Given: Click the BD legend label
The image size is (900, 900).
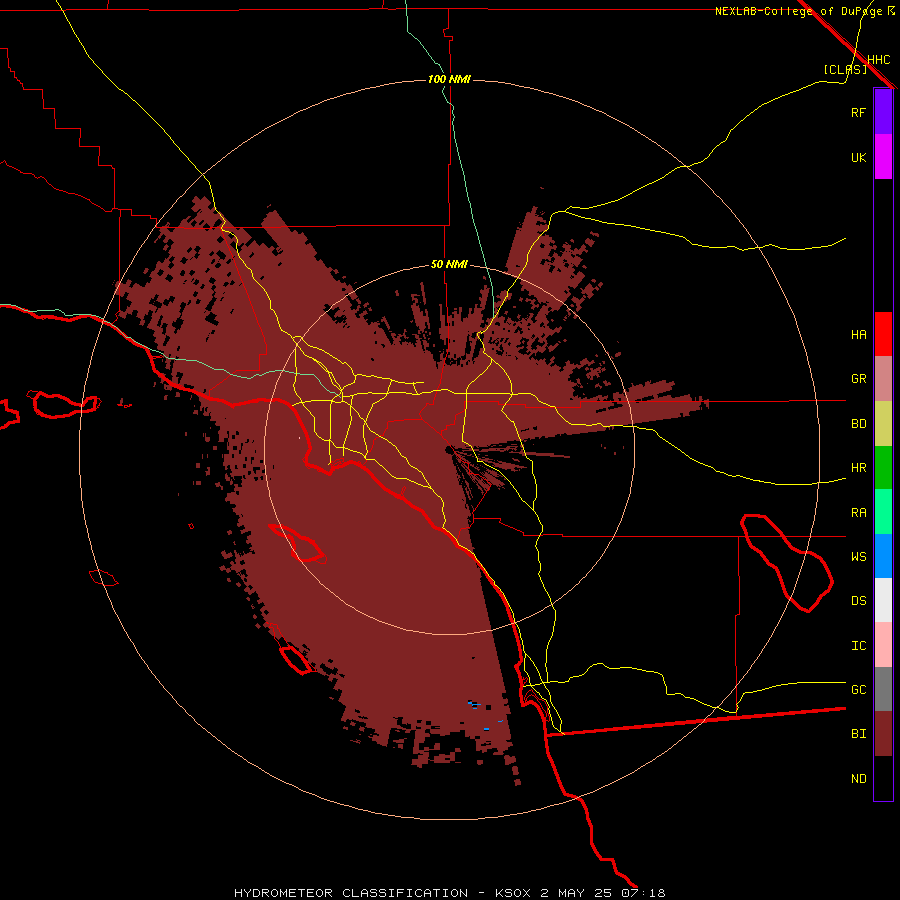Looking at the screenshot, I should (x=858, y=424).
